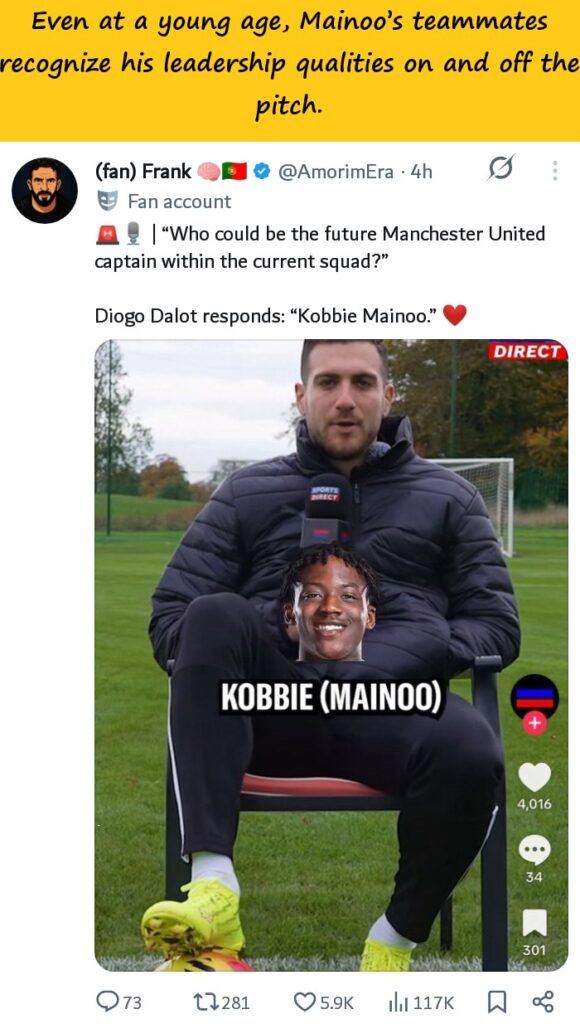Click the (fan) Frank display name

tap(143, 171)
